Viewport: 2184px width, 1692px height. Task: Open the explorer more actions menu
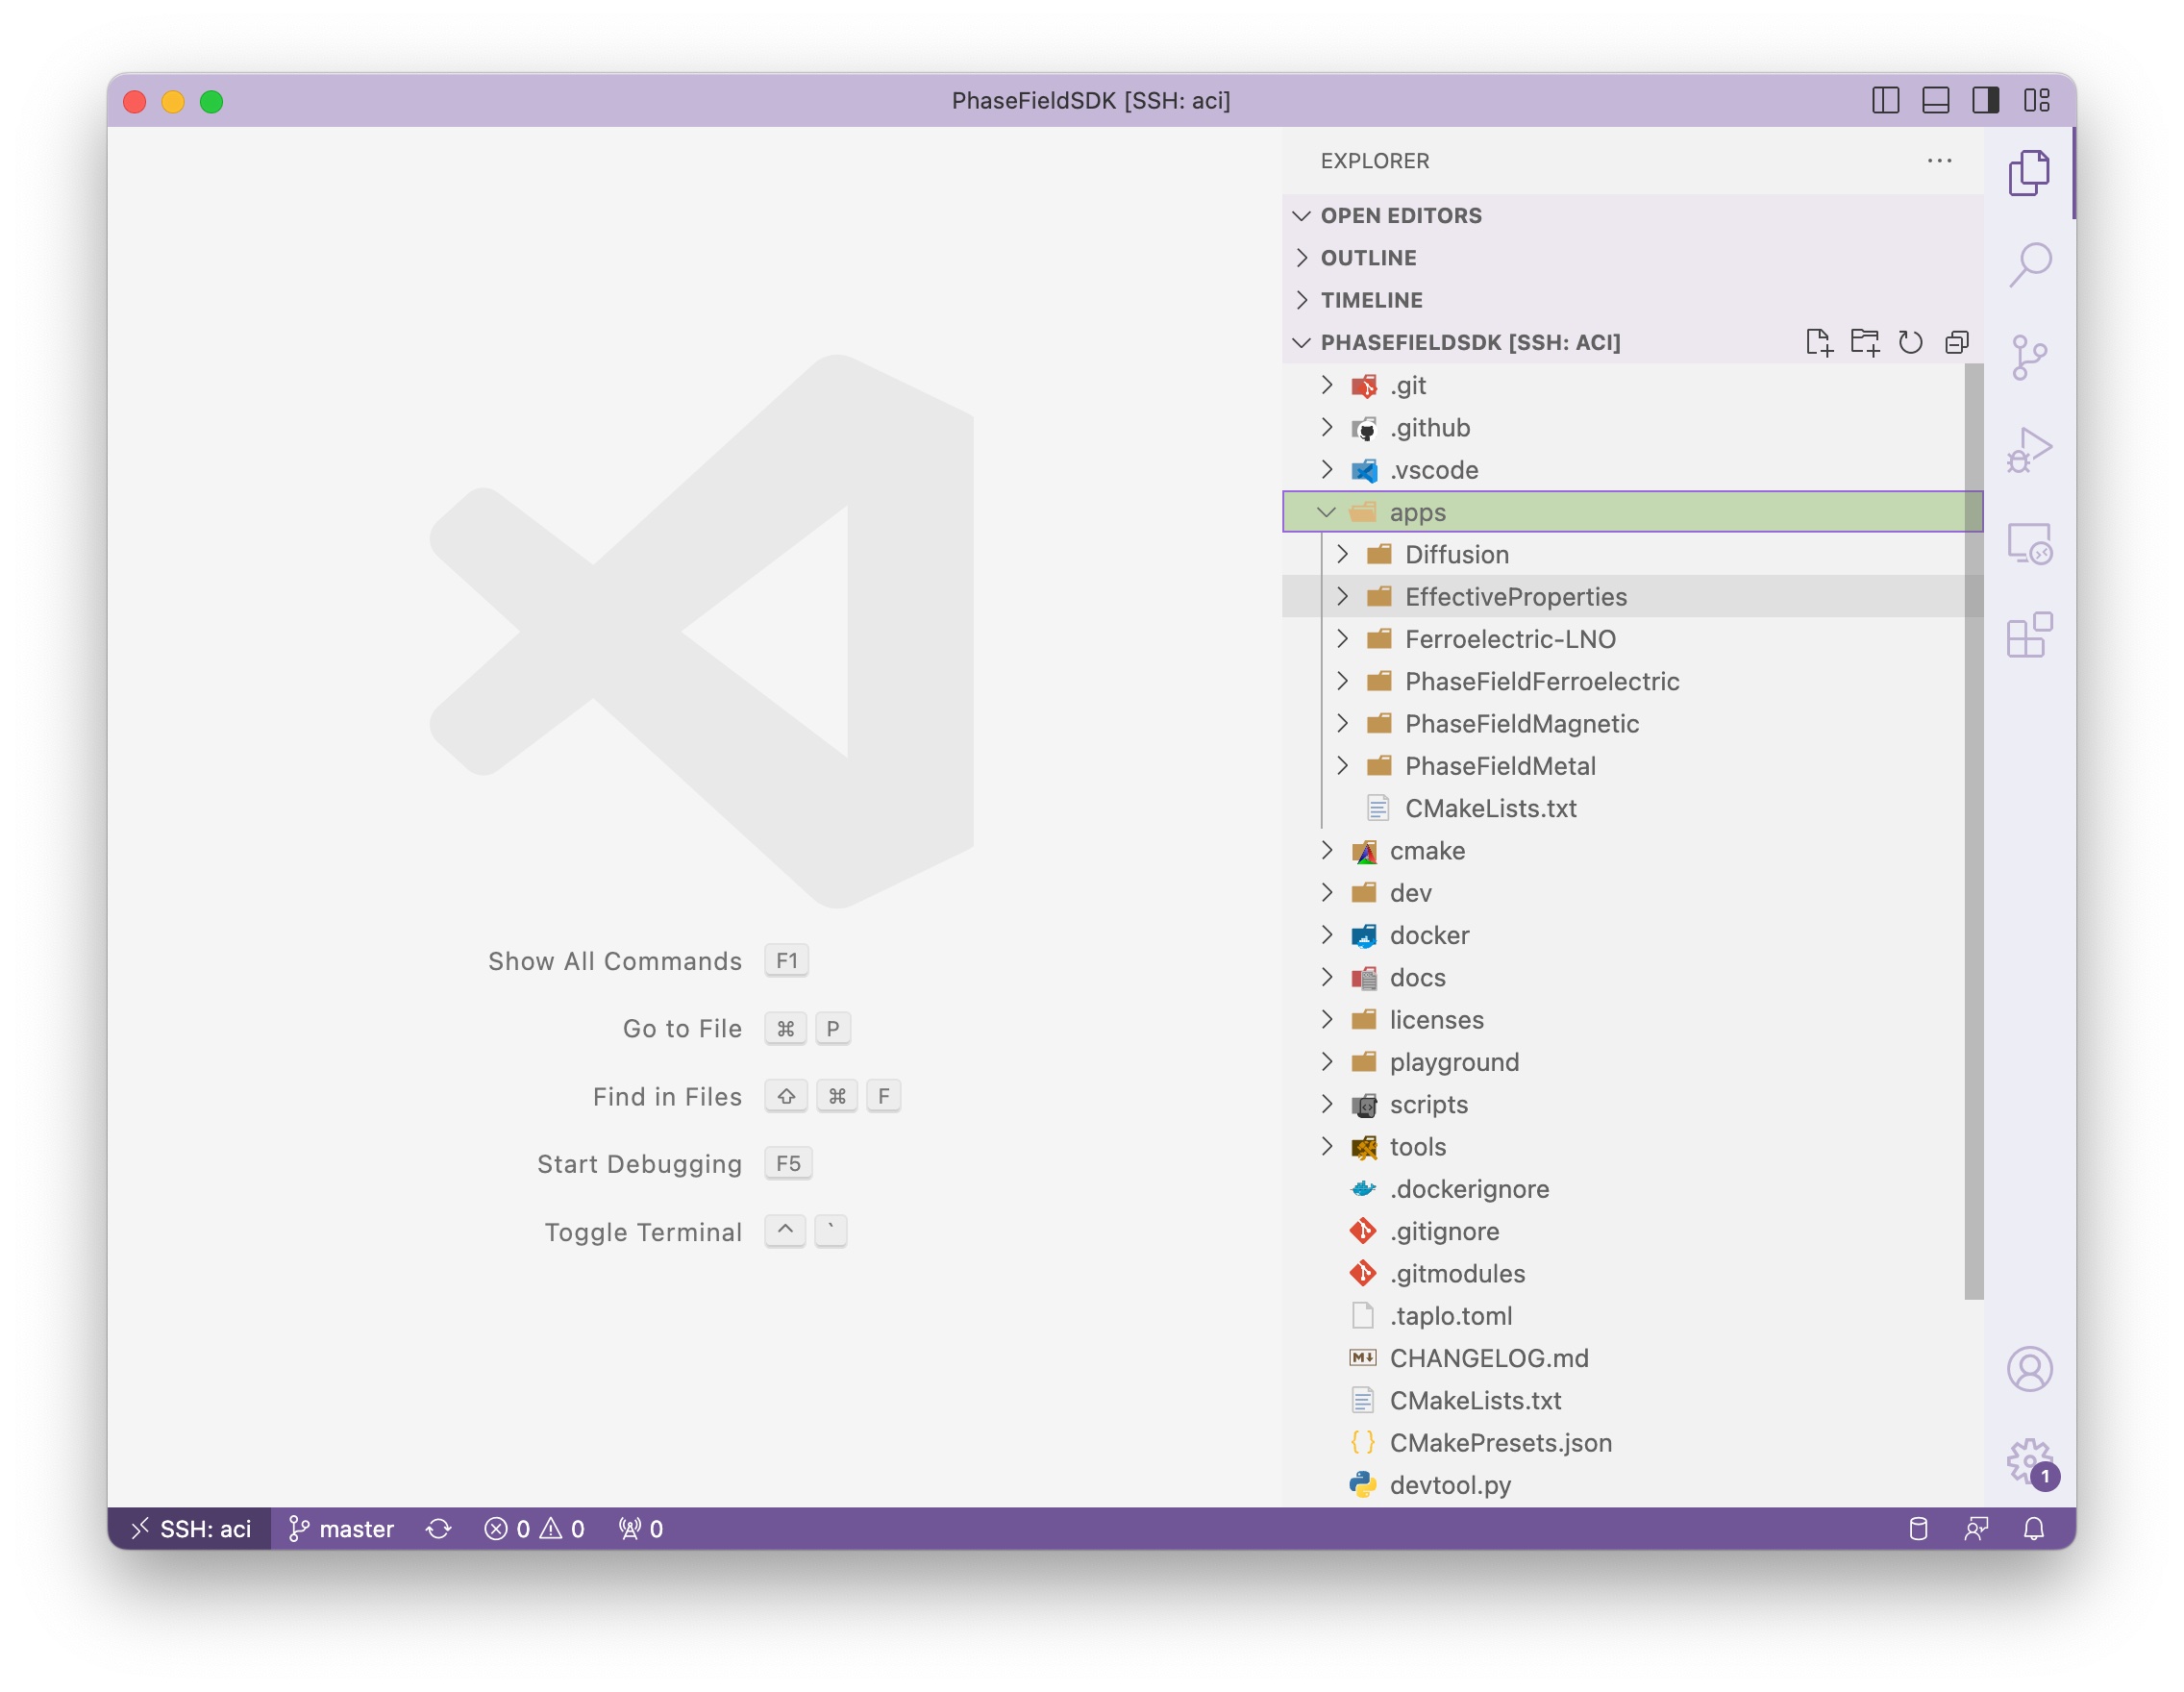click(x=1939, y=161)
